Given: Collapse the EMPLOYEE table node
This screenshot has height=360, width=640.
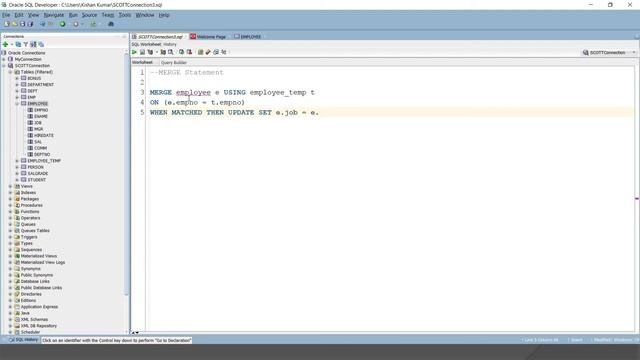Looking at the screenshot, I should coord(17,104).
